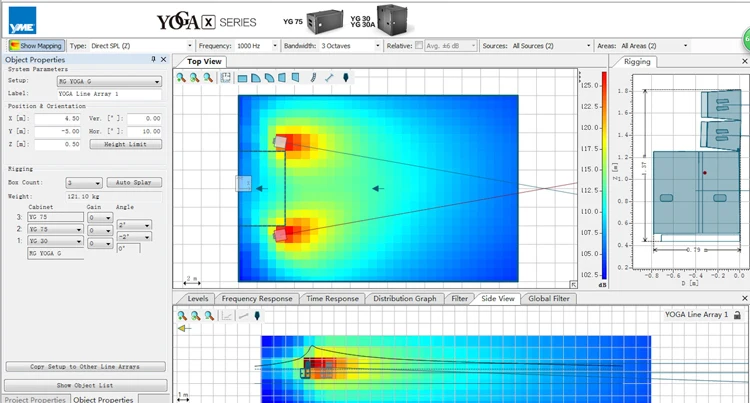
Task: Open the Type Direct SPL (Z) dropdown
Action: pyautogui.click(x=190, y=46)
